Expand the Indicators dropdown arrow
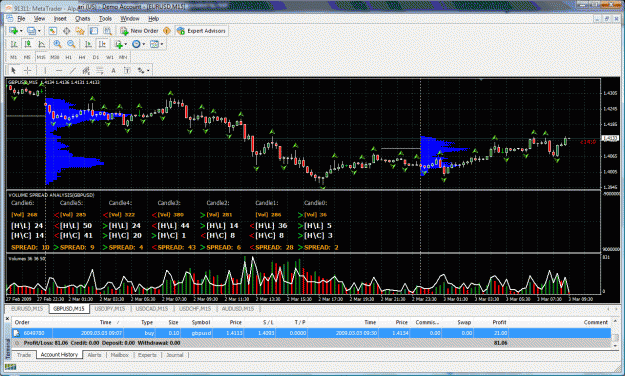The width and height of the screenshot is (625, 376). [x=126, y=44]
